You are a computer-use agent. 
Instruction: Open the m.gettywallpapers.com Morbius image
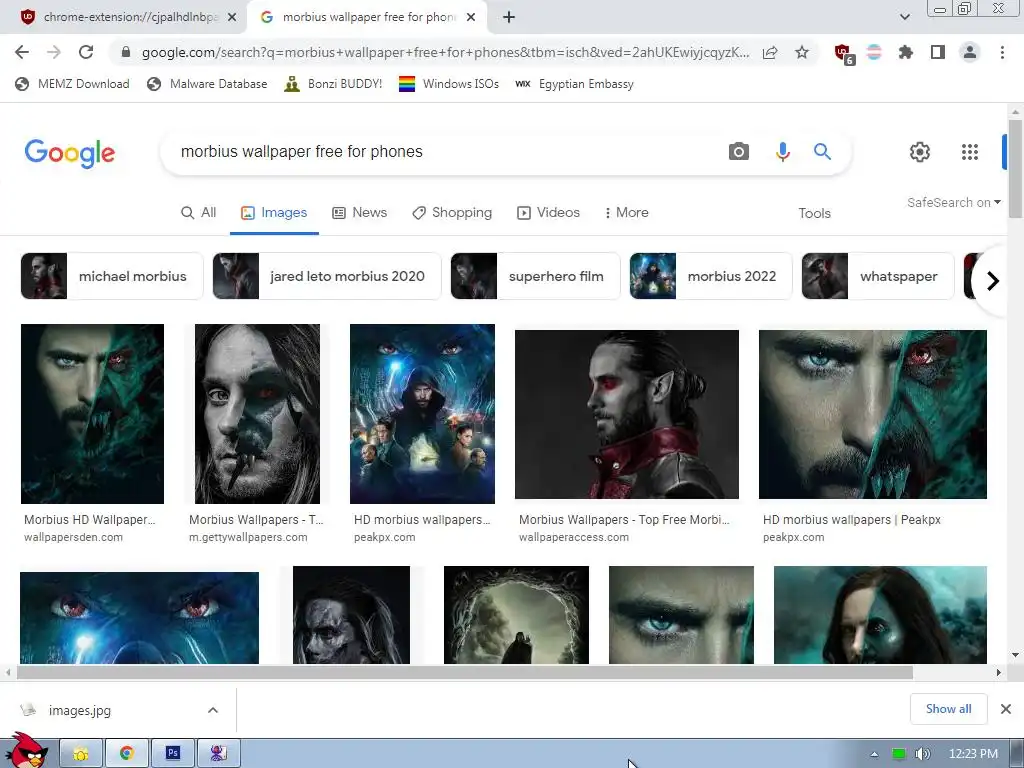click(x=257, y=414)
